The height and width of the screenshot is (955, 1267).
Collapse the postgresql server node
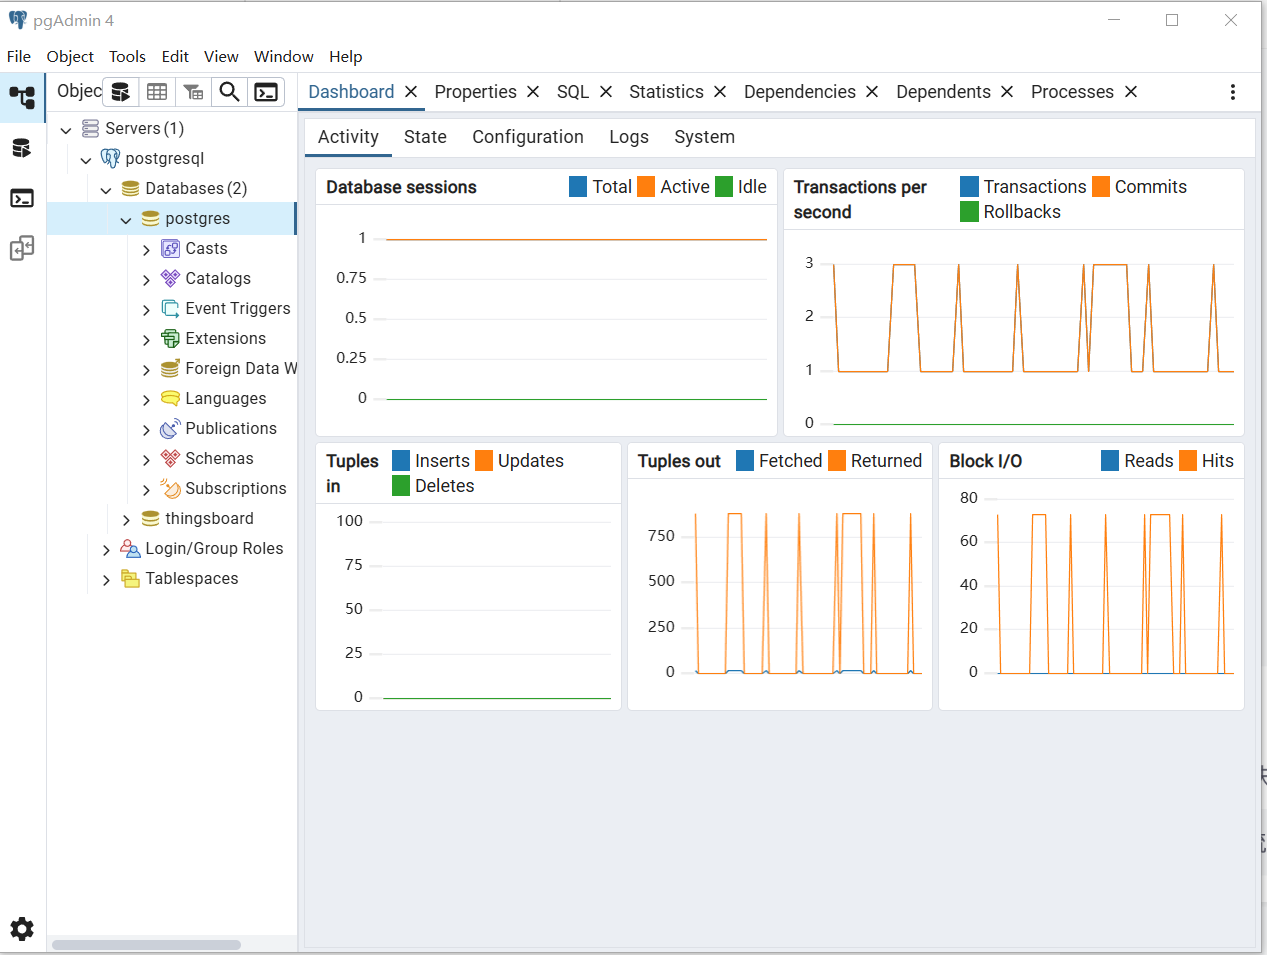pyautogui.click(x=86, y=160)
